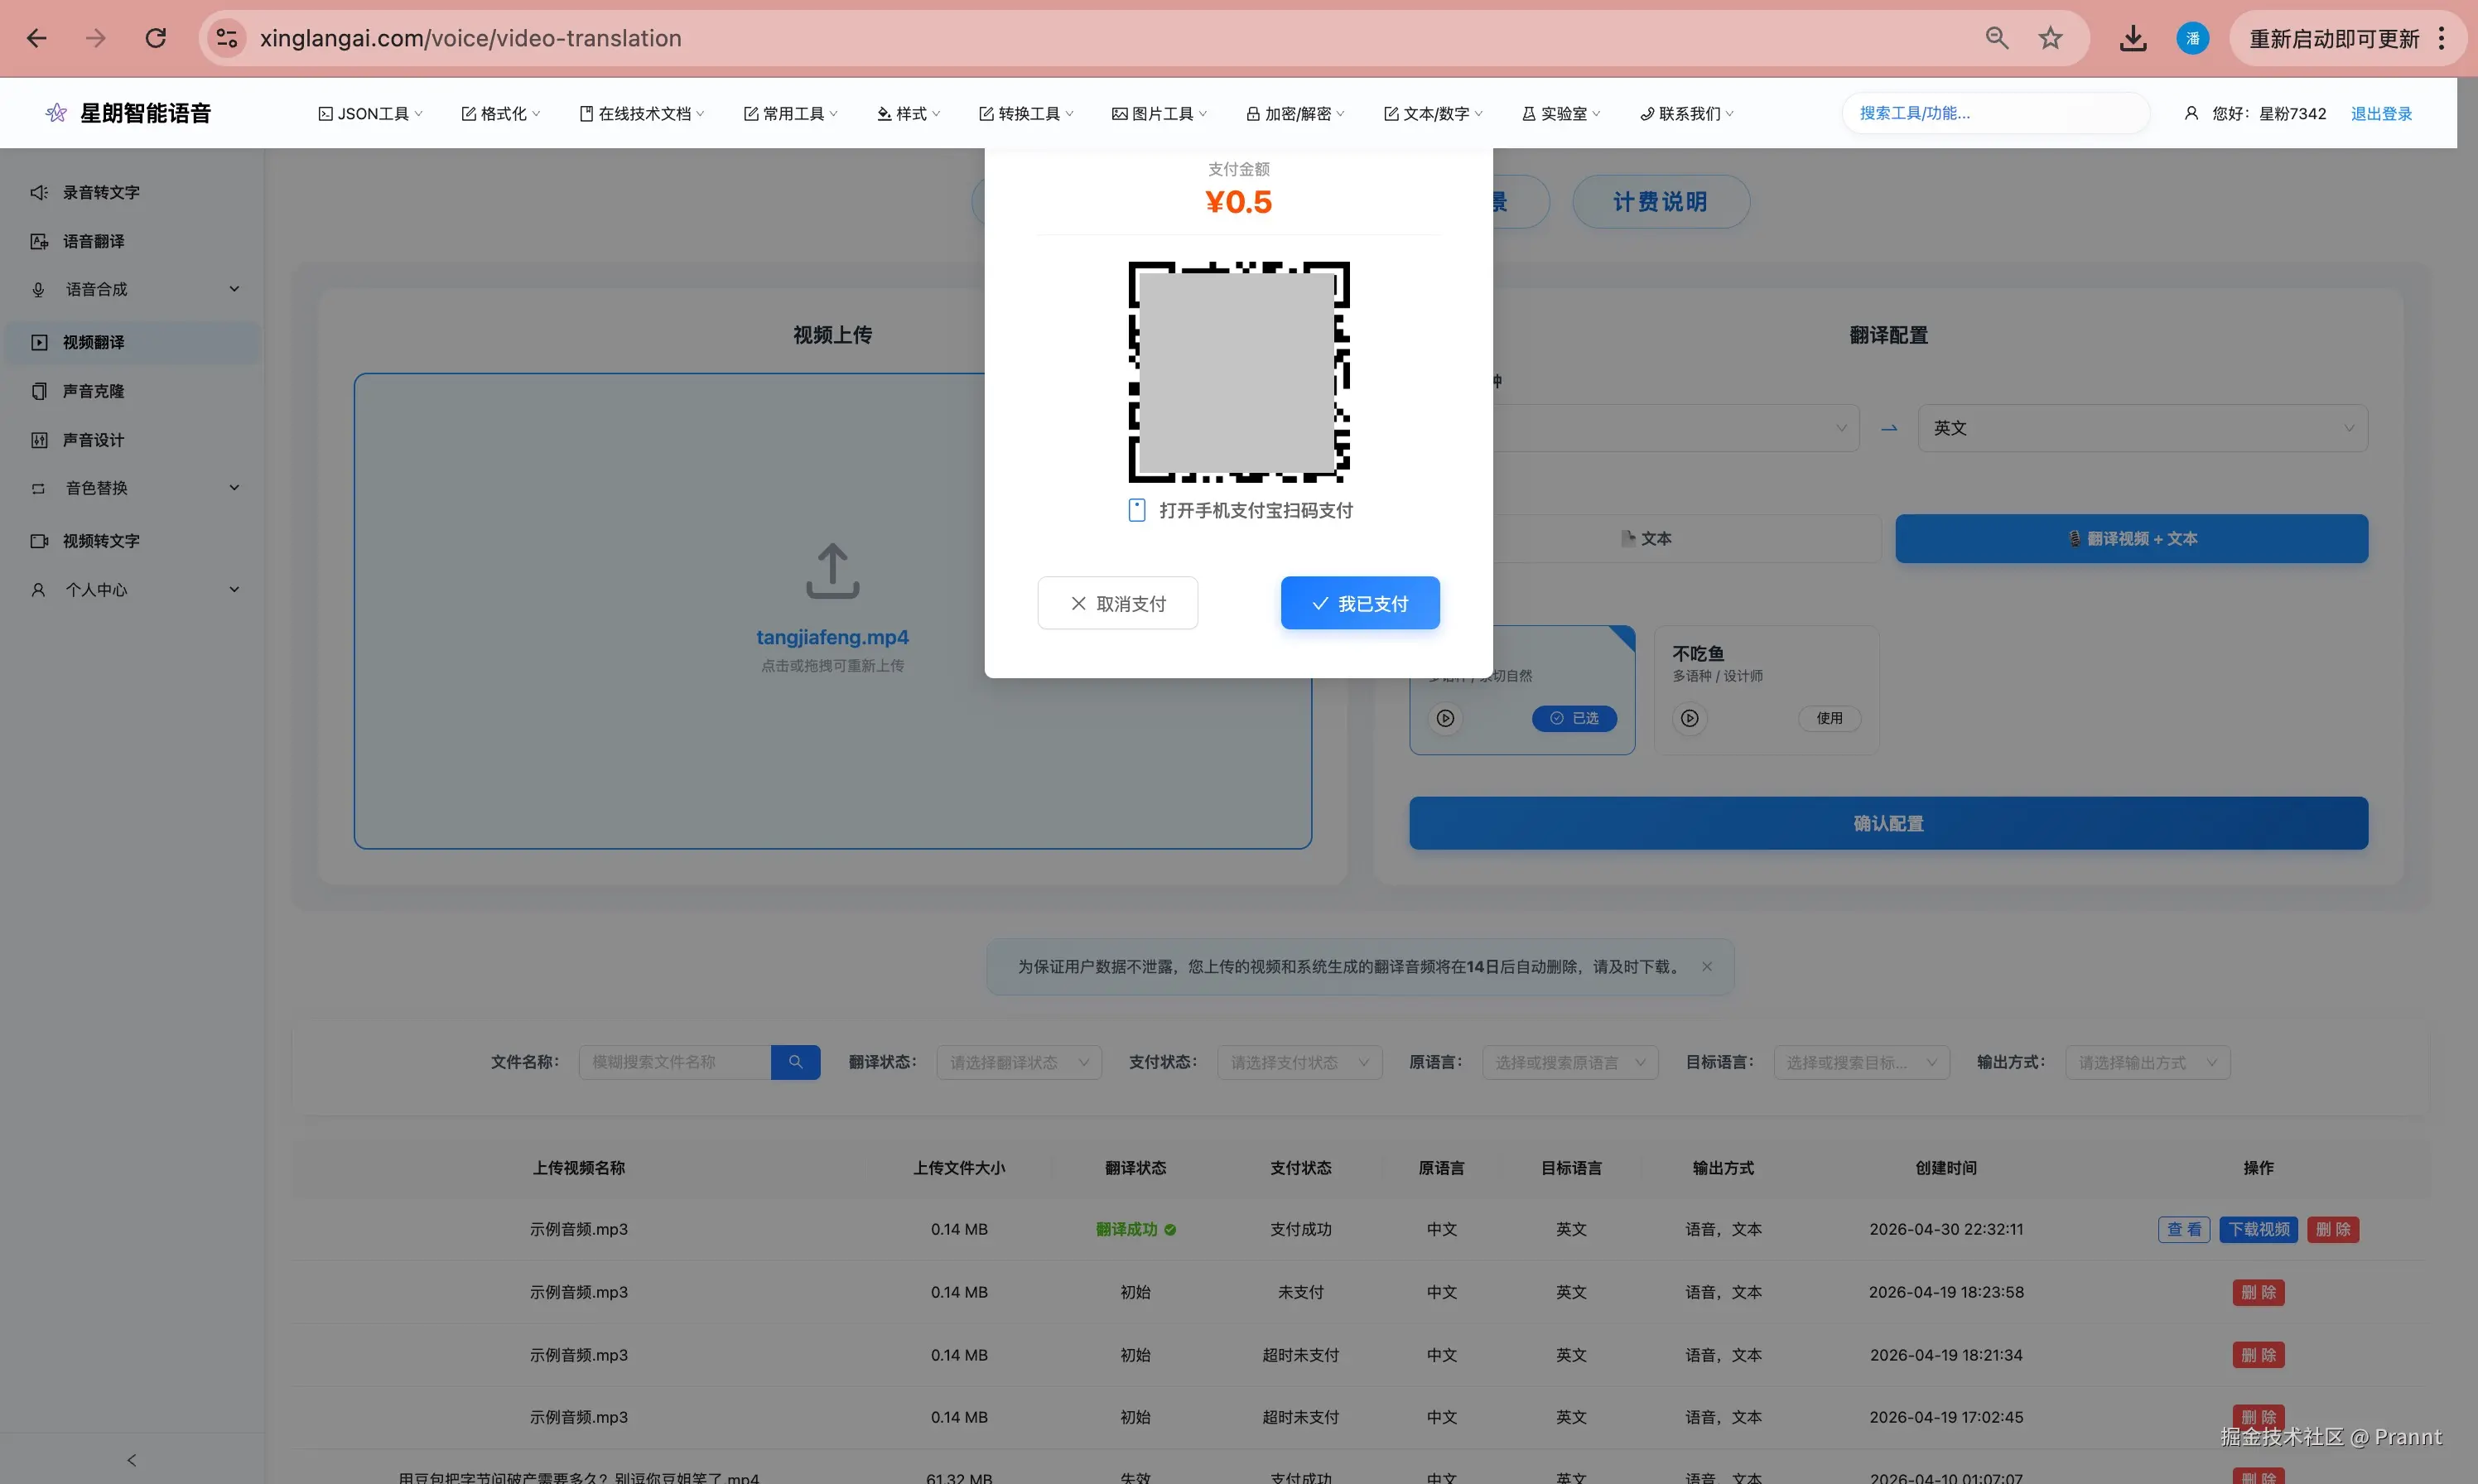
Task: Toggle the 已选 voice selection
Action: [x=1574, y=718]
